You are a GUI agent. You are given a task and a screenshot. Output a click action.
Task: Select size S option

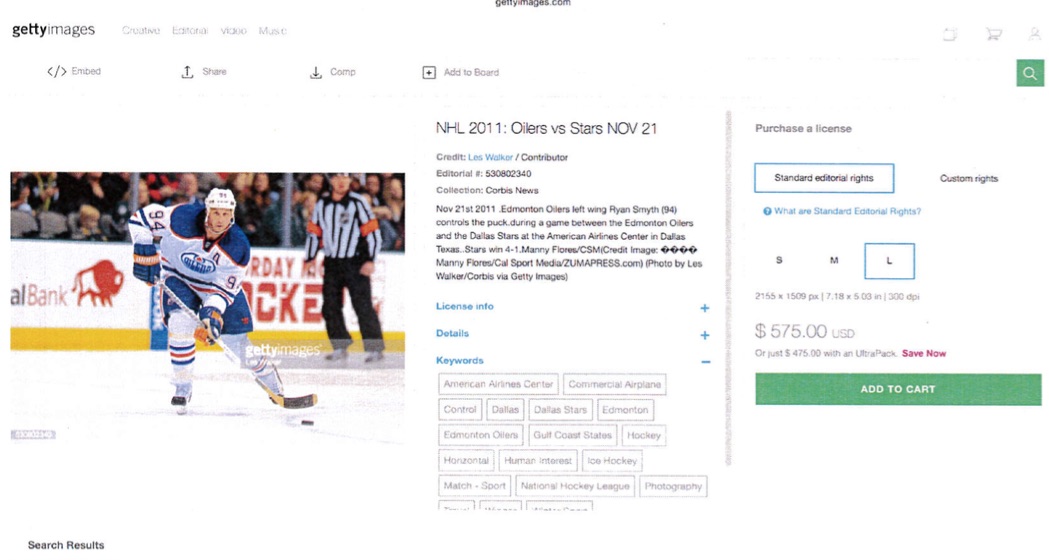[779, 260]
